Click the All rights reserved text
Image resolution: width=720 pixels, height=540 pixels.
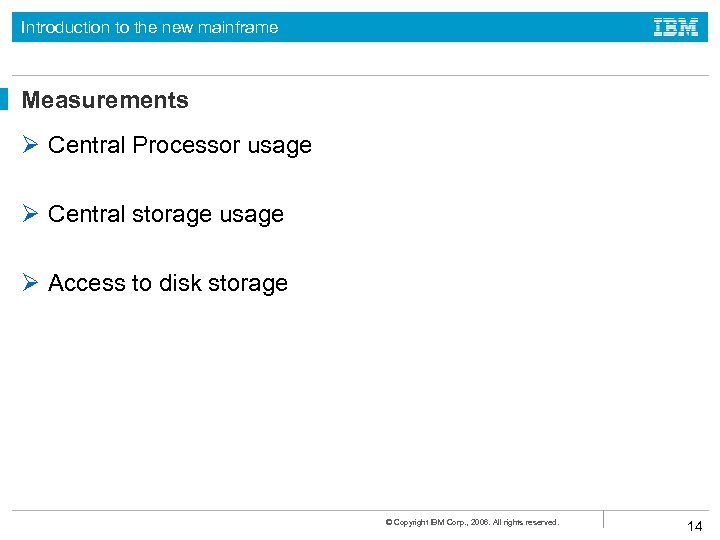pyautogui.click(x=526, y=522)
